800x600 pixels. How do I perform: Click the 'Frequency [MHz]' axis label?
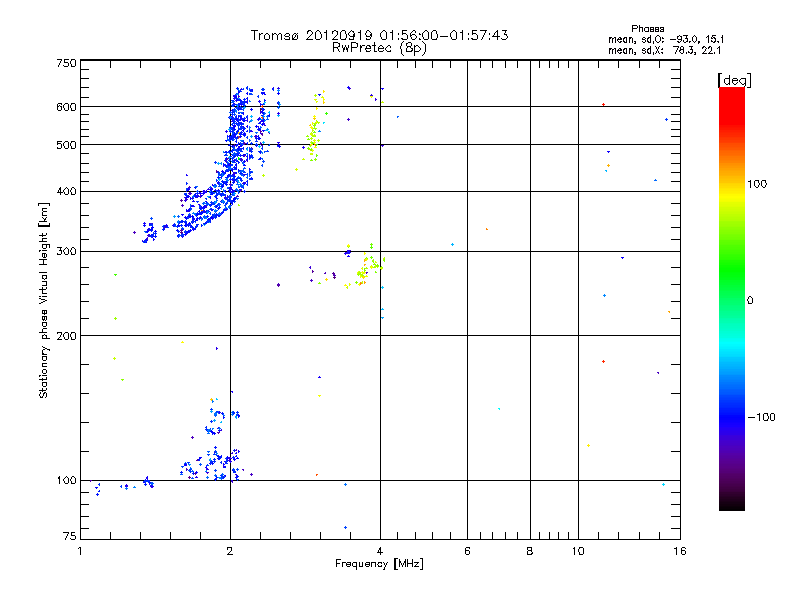[379, 564]
